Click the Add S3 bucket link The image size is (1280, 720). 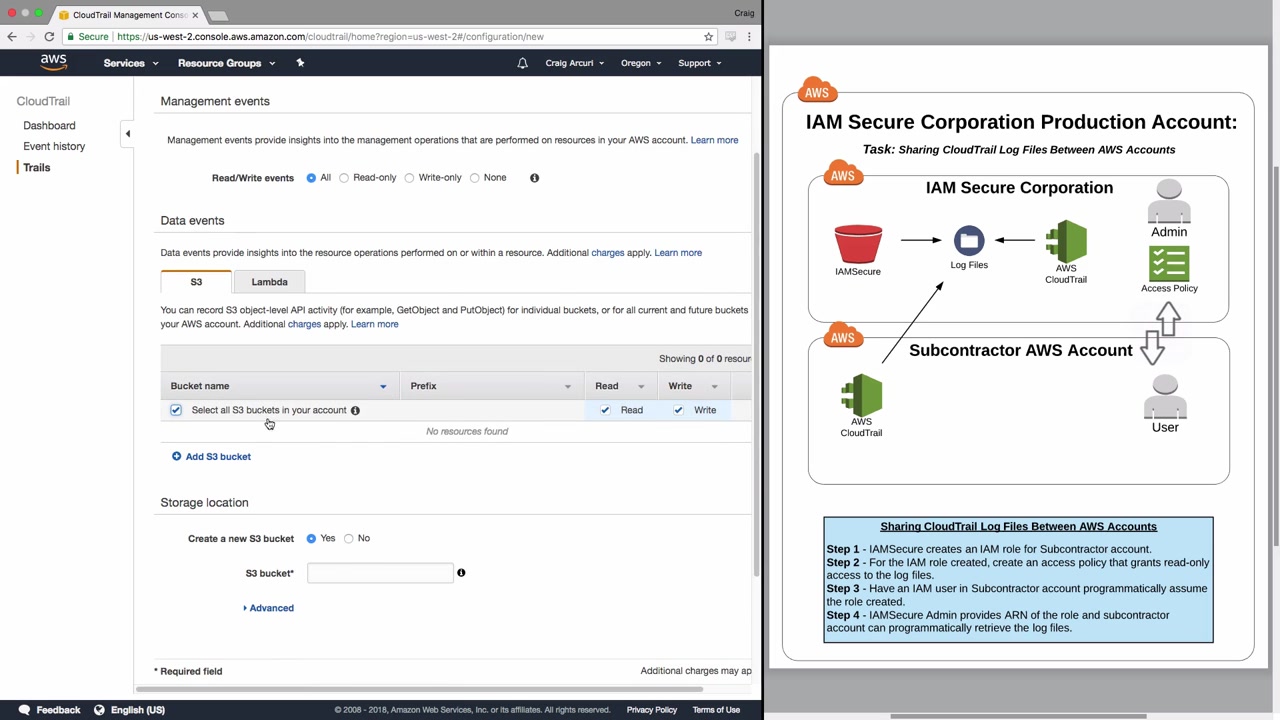tap(218, 457)
